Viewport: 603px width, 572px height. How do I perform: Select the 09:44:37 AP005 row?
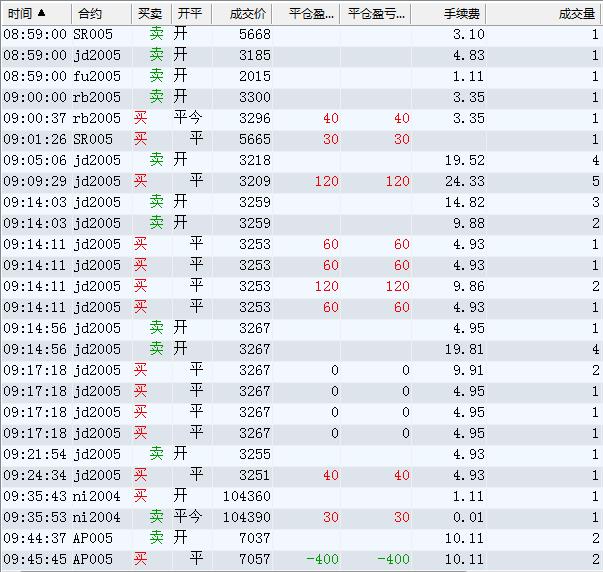coord(302,538)
